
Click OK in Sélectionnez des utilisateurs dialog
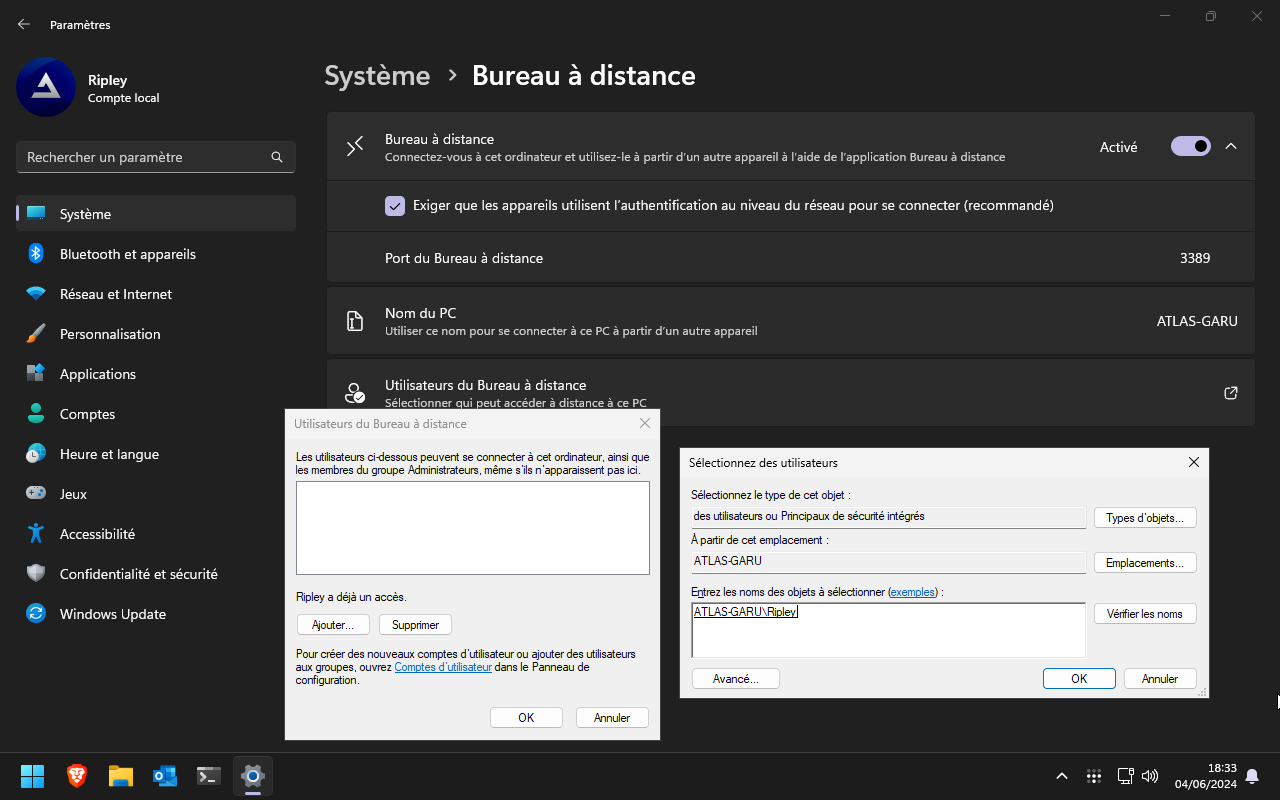(1079, 679)
